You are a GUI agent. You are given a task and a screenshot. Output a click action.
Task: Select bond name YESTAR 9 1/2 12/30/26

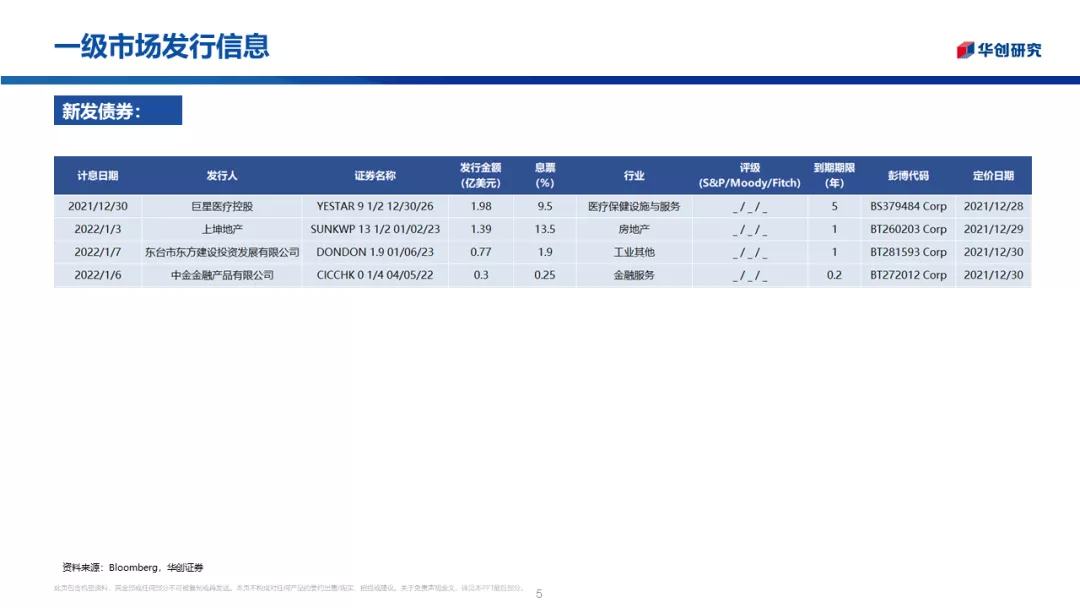point(375,206)
